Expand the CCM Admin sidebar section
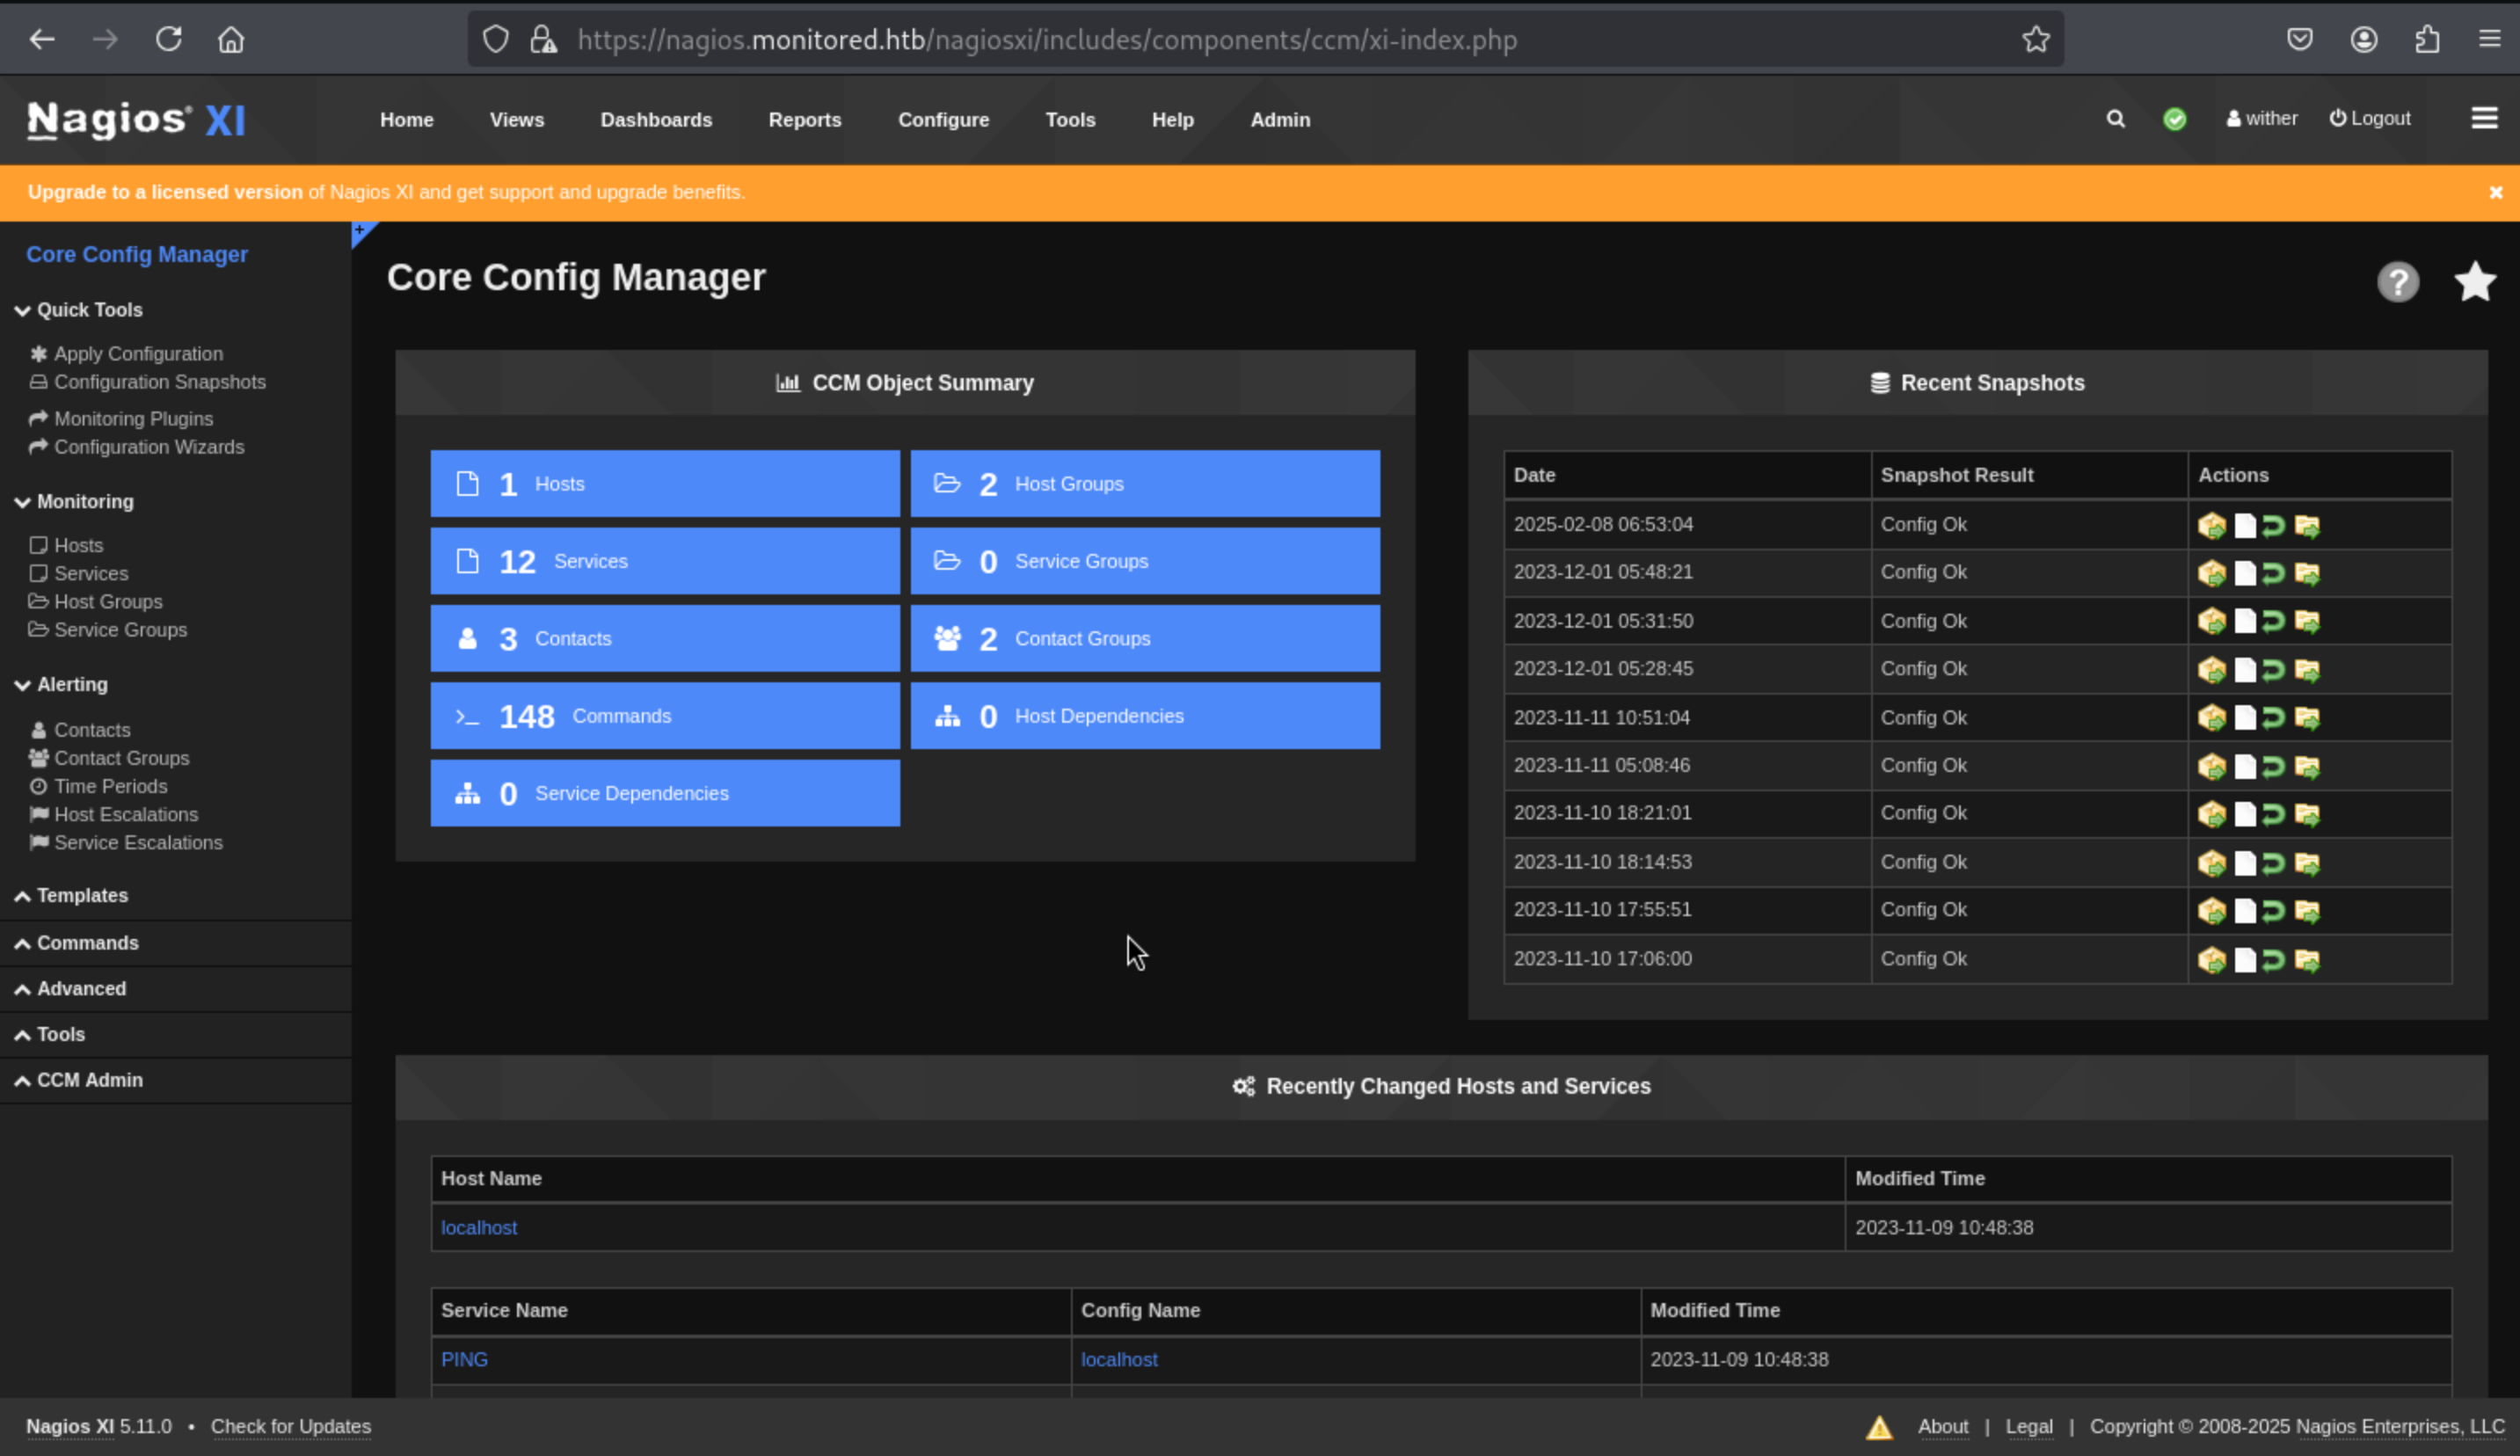Screen dimensions: 2520x1456 (x=89, y=1080)
